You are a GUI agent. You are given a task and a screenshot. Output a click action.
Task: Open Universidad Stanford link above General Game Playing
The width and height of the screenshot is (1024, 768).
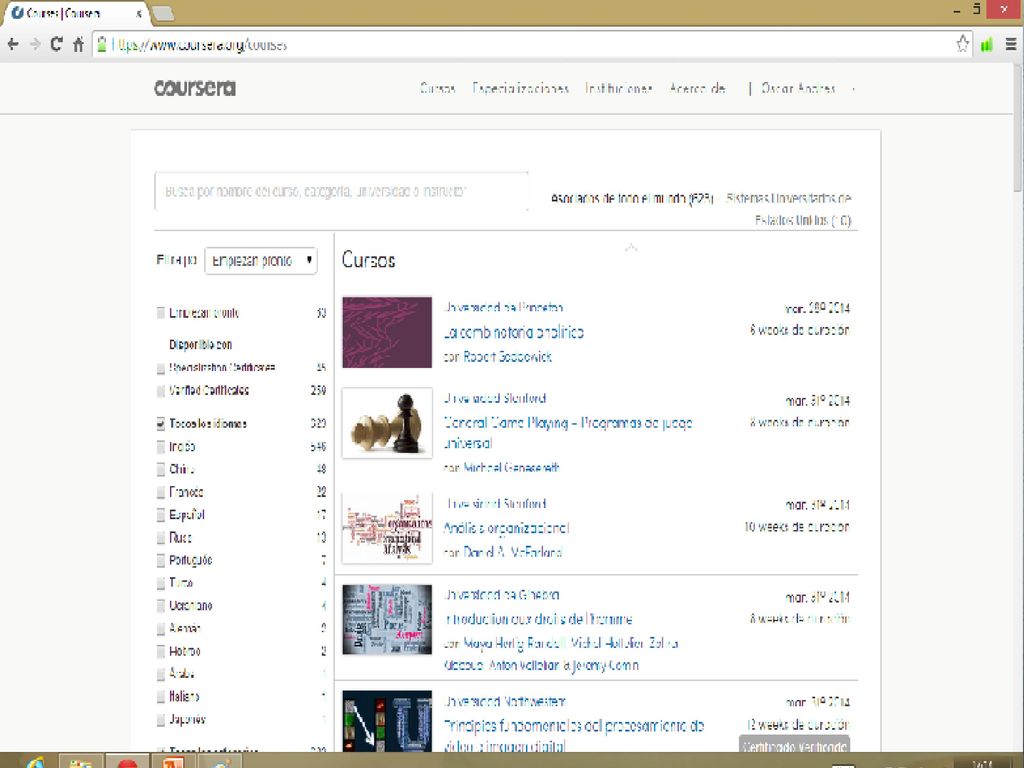pos(494,398)
